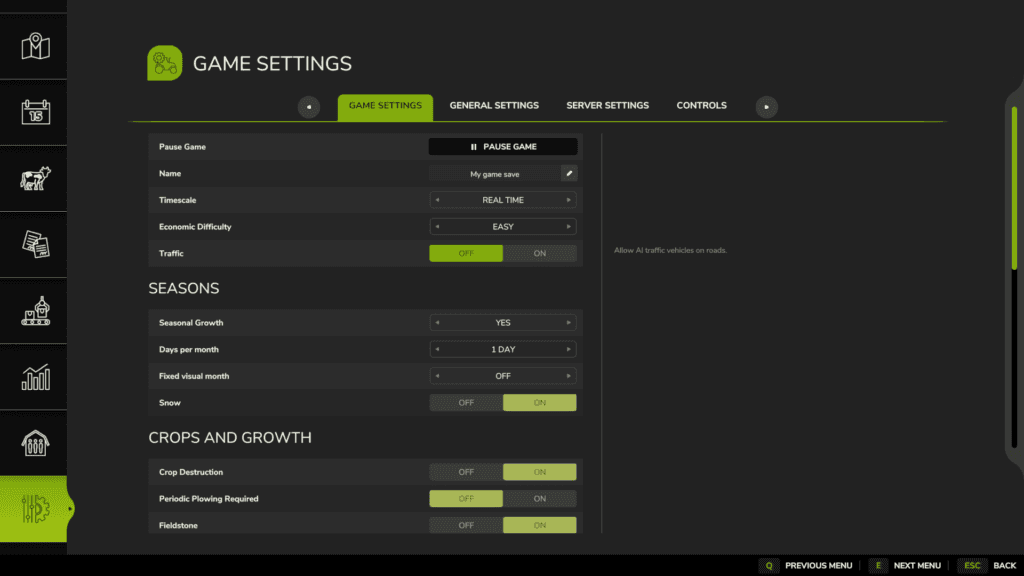Open the map view from the sidebar

33,45
